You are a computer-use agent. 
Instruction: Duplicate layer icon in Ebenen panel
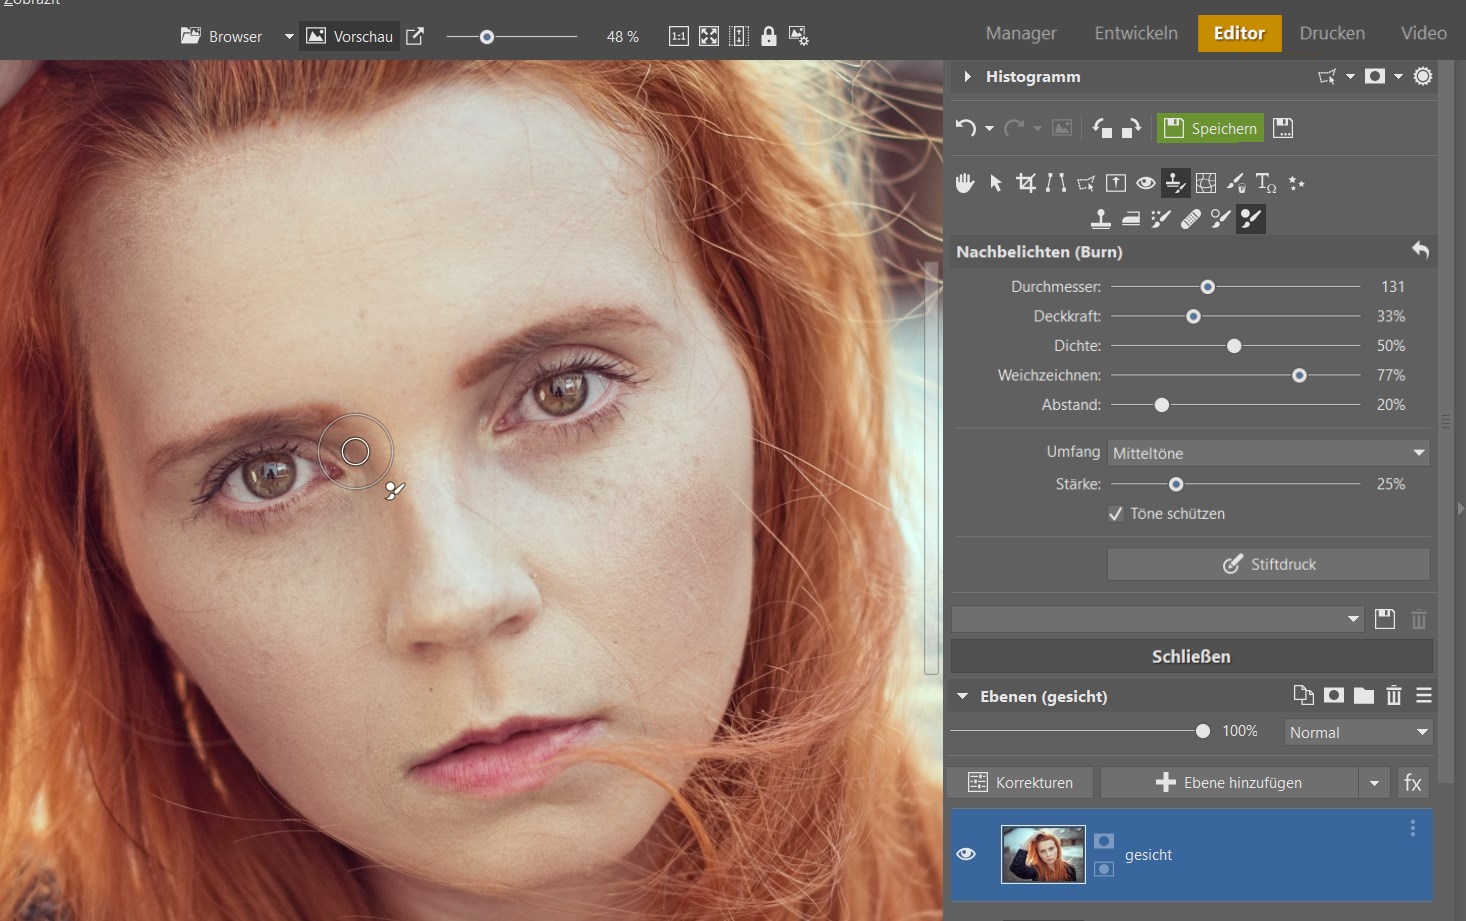pos(1303,695)
